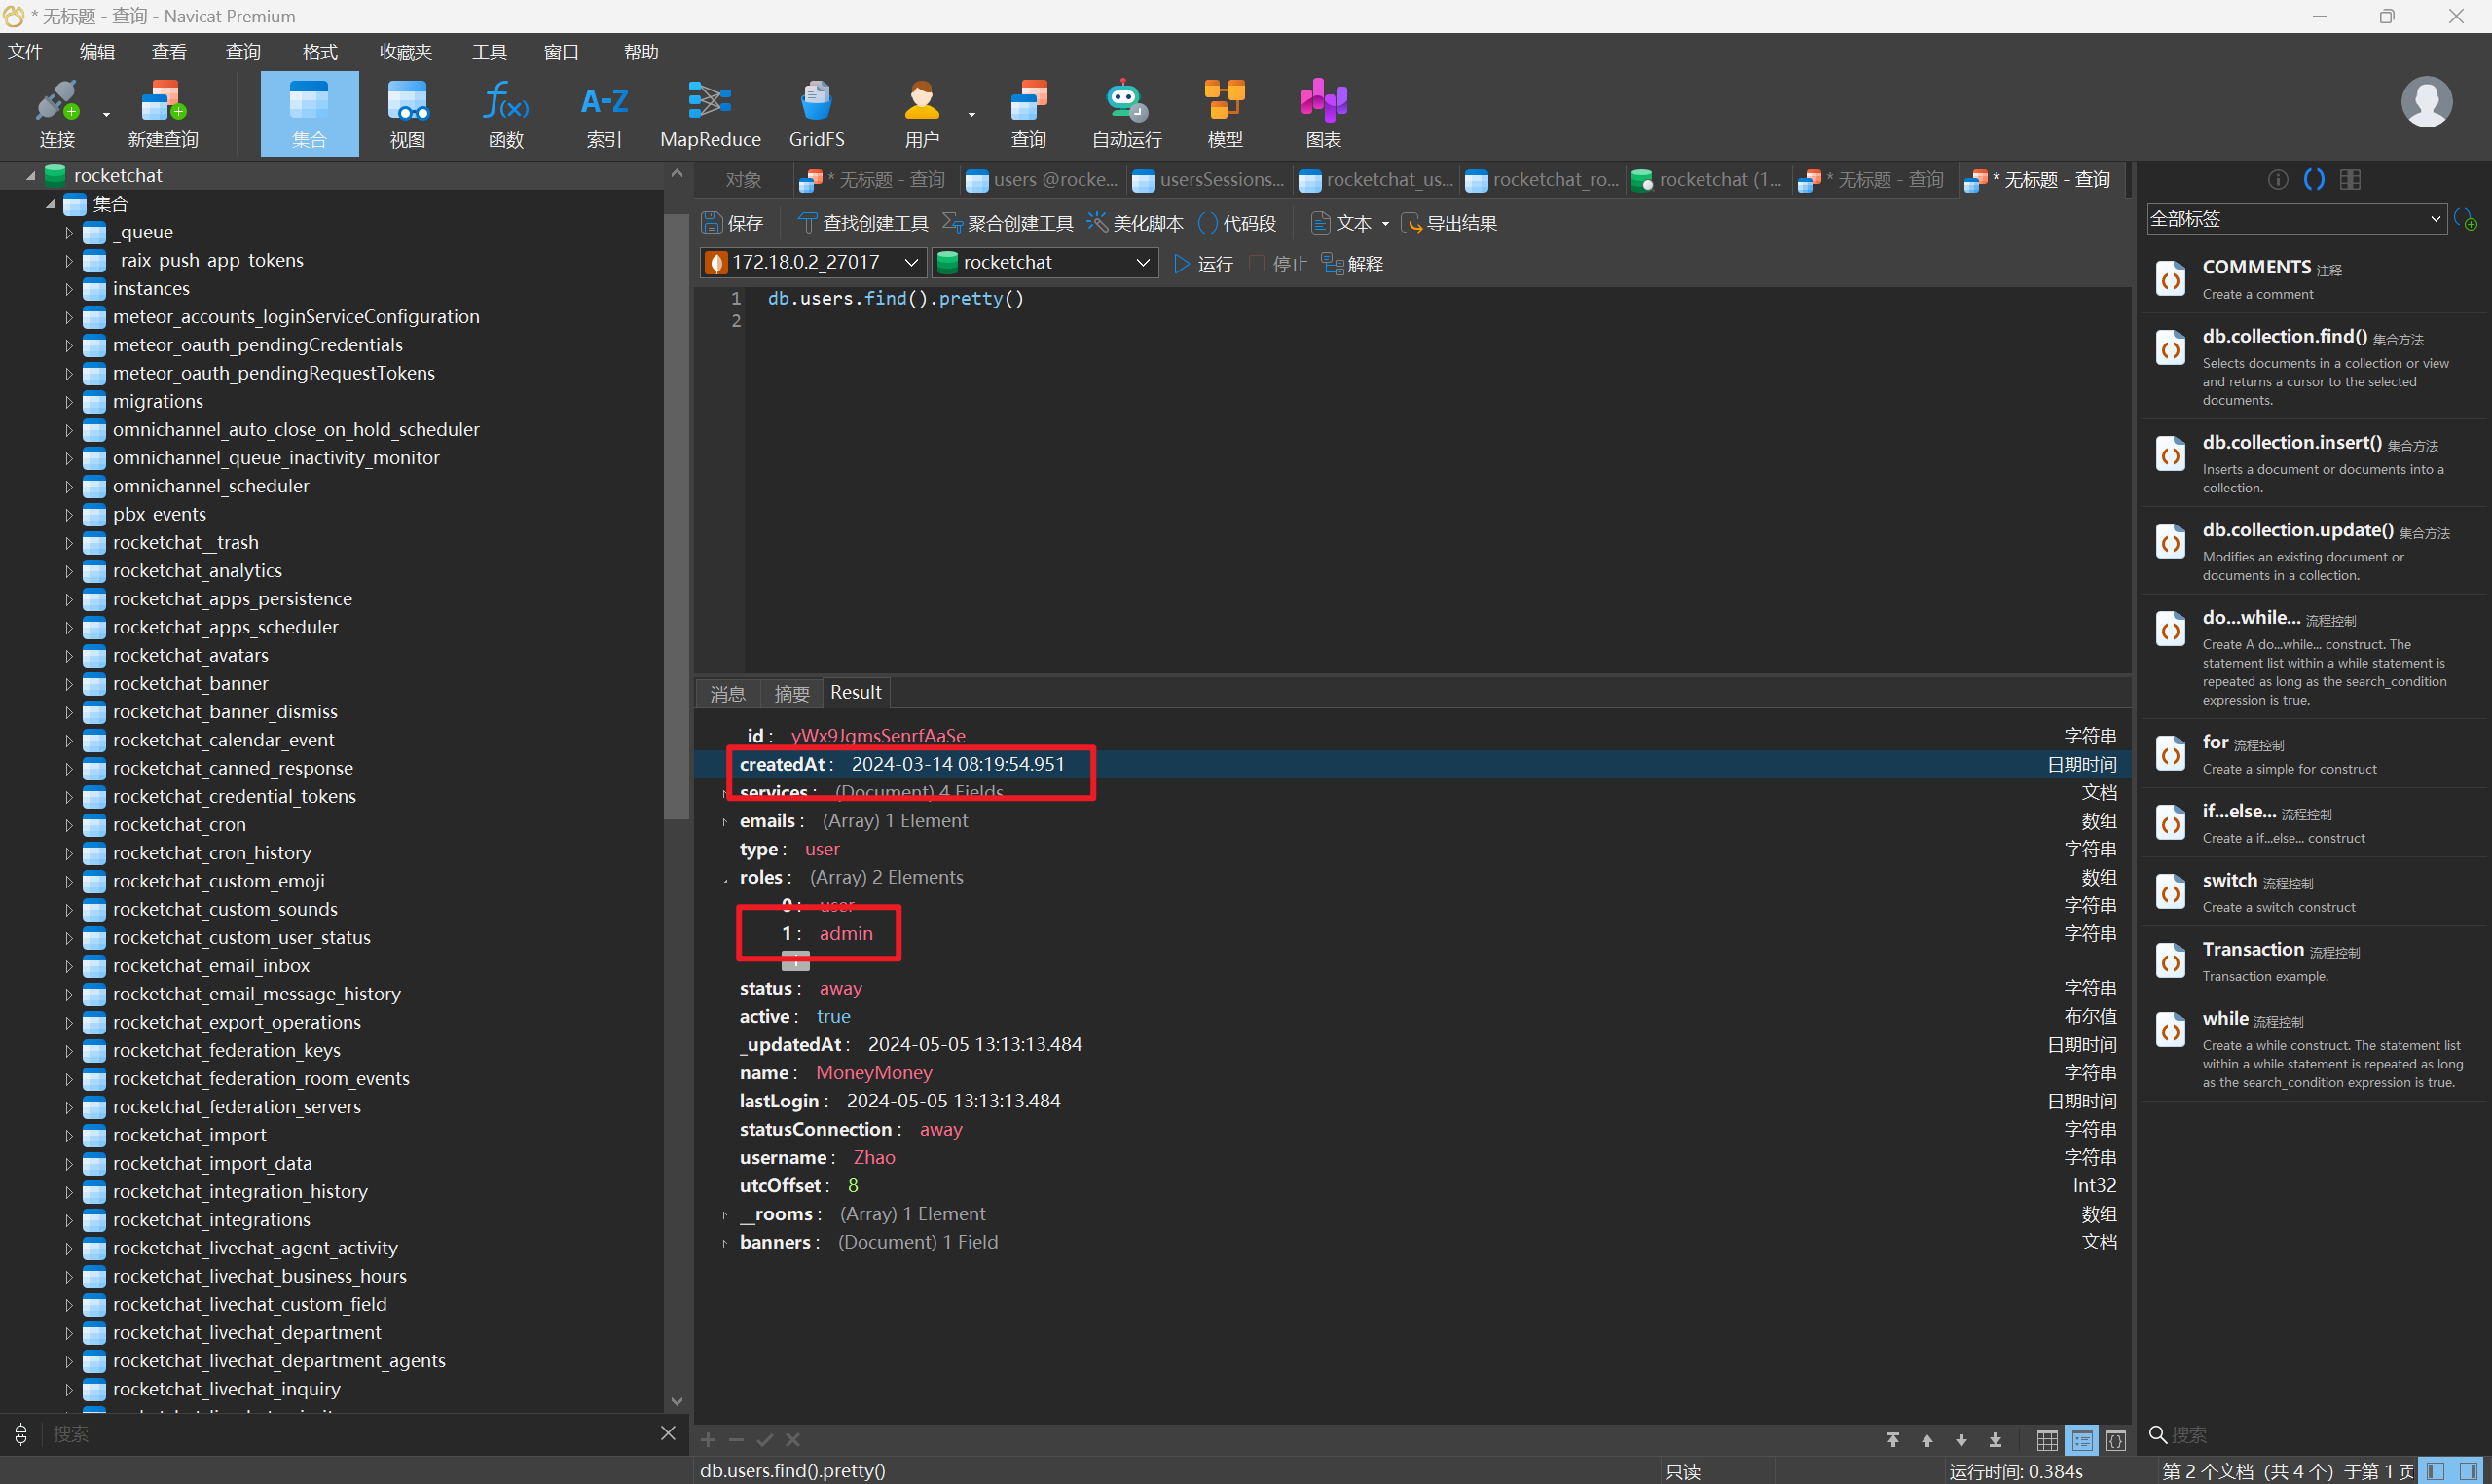This screenshot has width=2492, height=1484.
Task: Click the user account avatar icon
Action: (x=2426, y=102)
